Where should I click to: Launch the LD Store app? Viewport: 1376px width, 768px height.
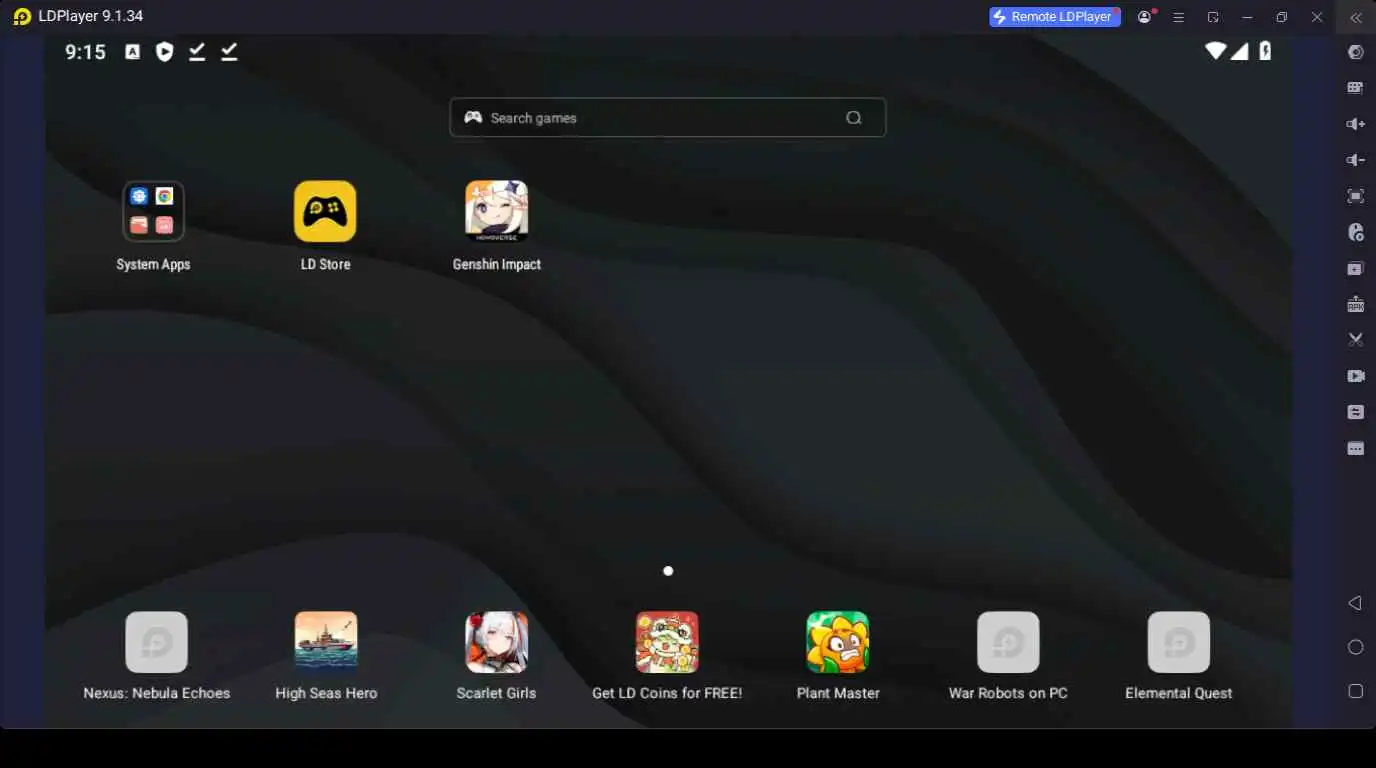coord(325,211)
